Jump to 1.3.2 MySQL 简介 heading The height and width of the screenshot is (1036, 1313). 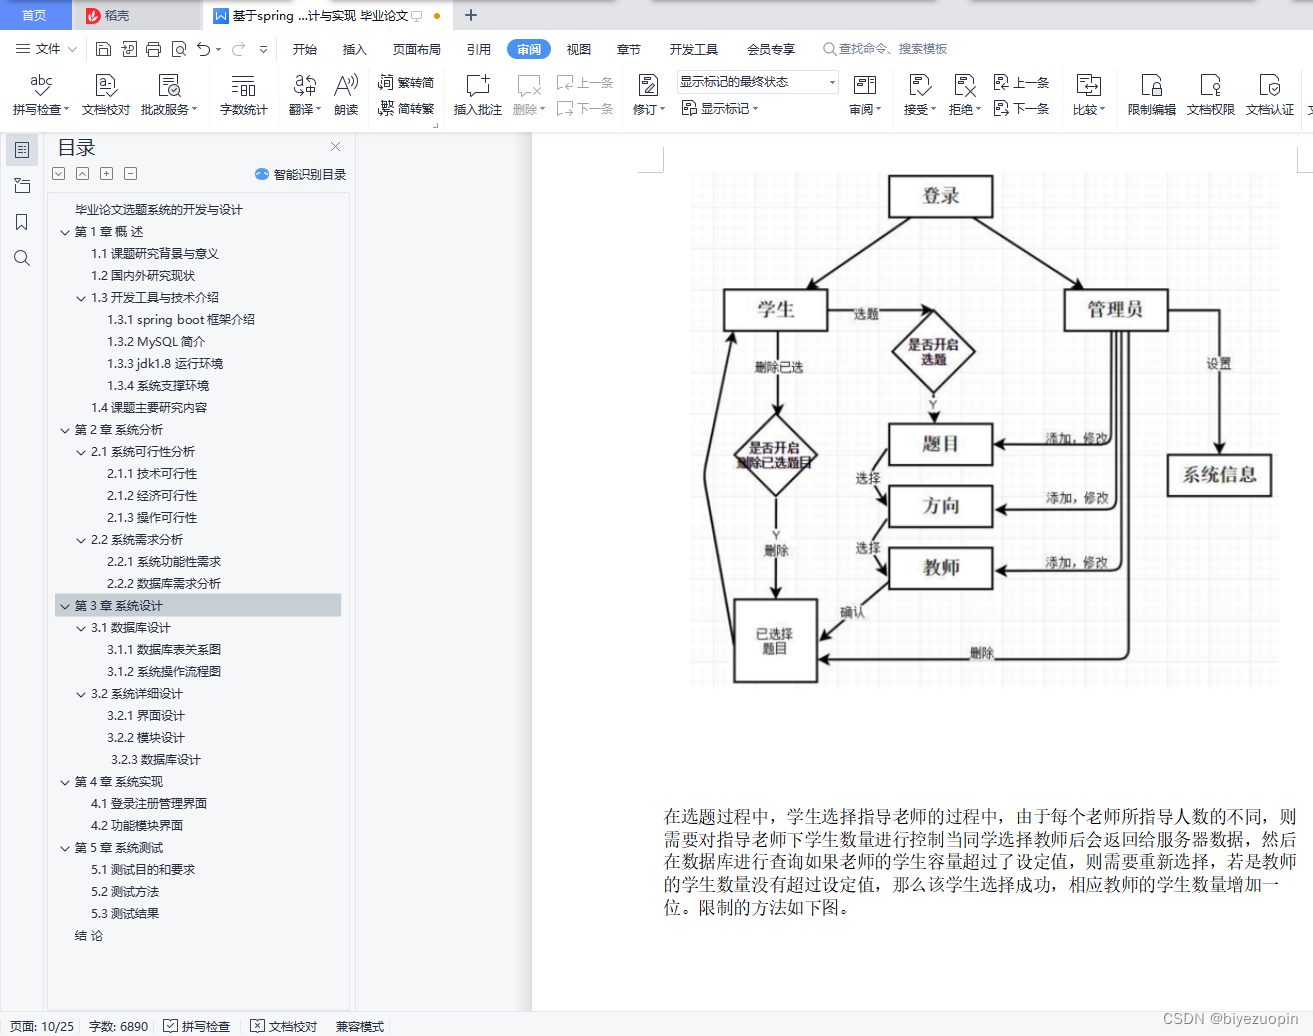(x=156, y=342)
